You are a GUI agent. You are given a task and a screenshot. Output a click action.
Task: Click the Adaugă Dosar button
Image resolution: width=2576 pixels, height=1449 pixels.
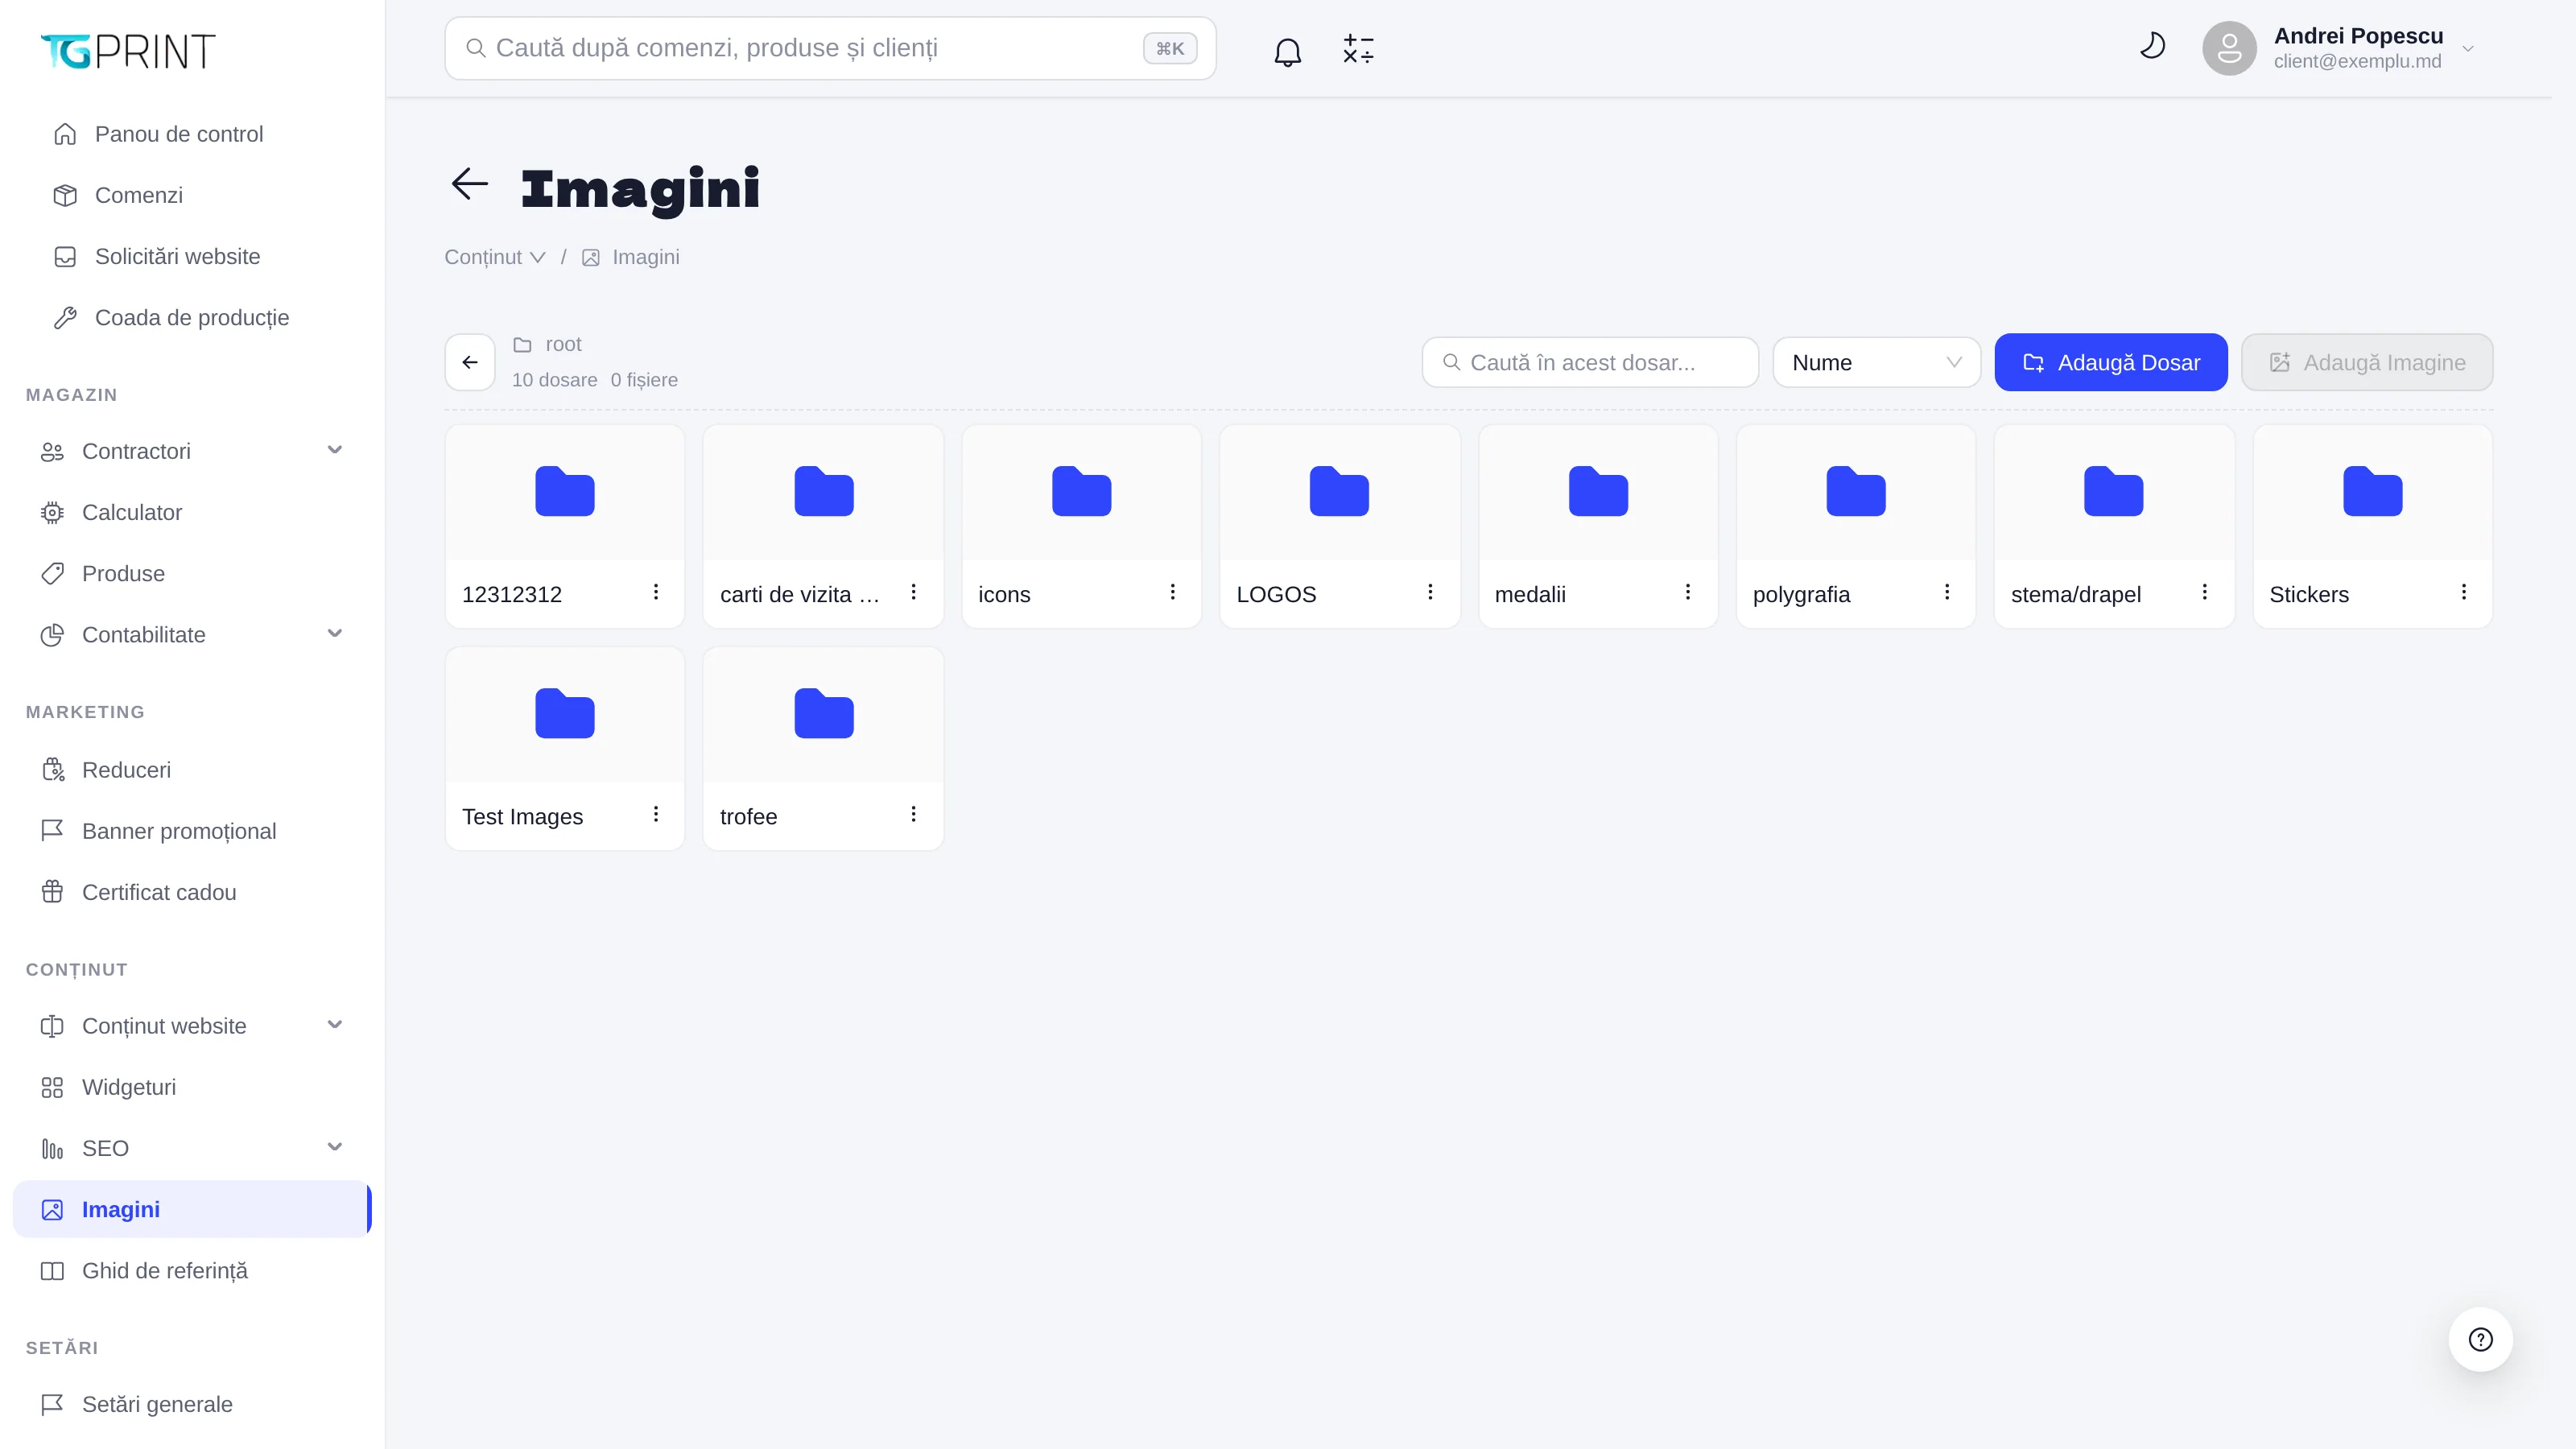click(2110, 362)
